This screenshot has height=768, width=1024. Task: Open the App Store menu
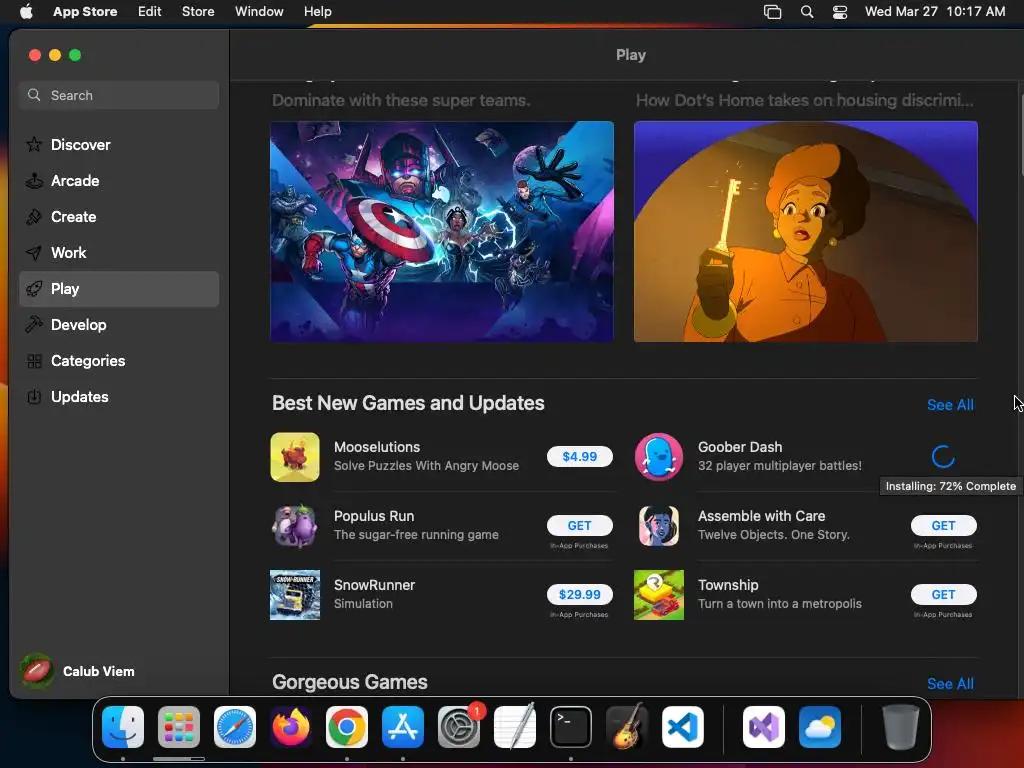coord(85,11)
